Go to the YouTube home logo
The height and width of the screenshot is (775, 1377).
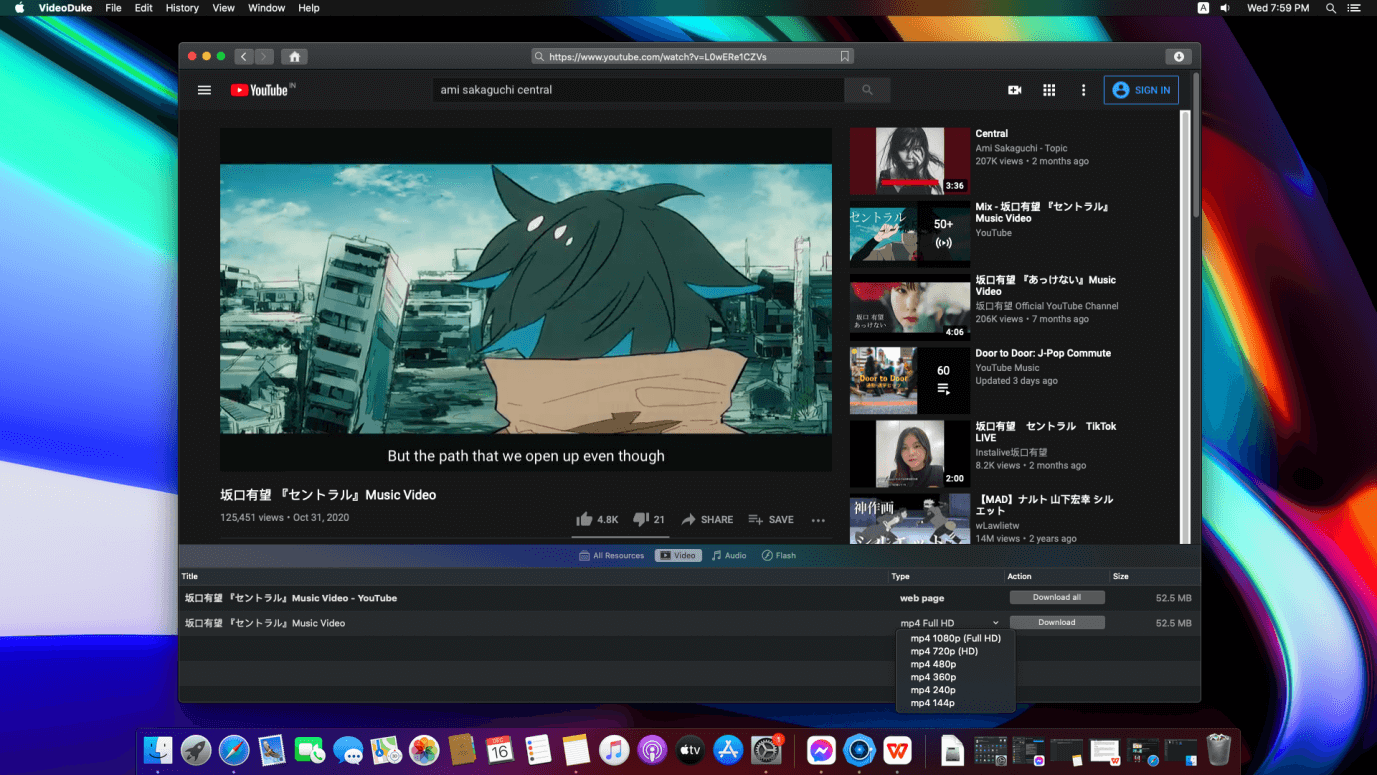tap(263, 90)
